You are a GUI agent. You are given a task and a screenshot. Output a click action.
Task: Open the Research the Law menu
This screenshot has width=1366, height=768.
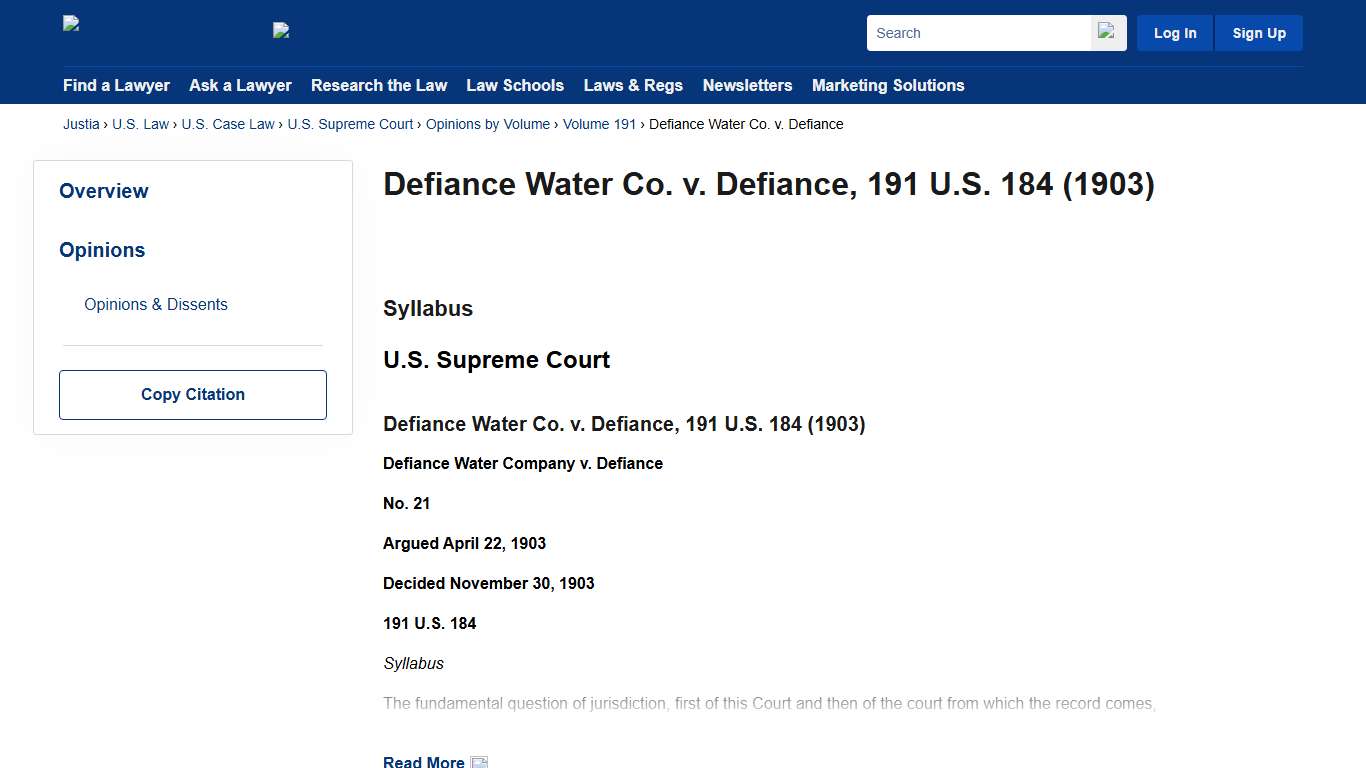click(x=379, y=85)
